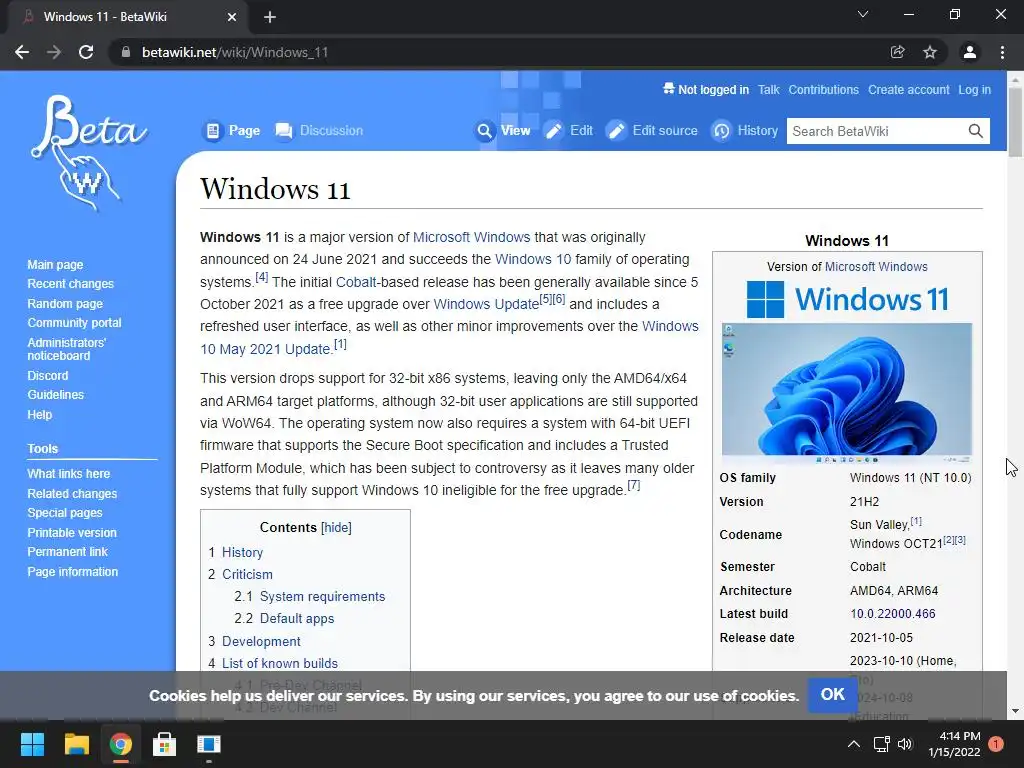This screenshot has width=1024, height=768.
Task: Open a new tab with plus icon
Action: pos(270,17)
